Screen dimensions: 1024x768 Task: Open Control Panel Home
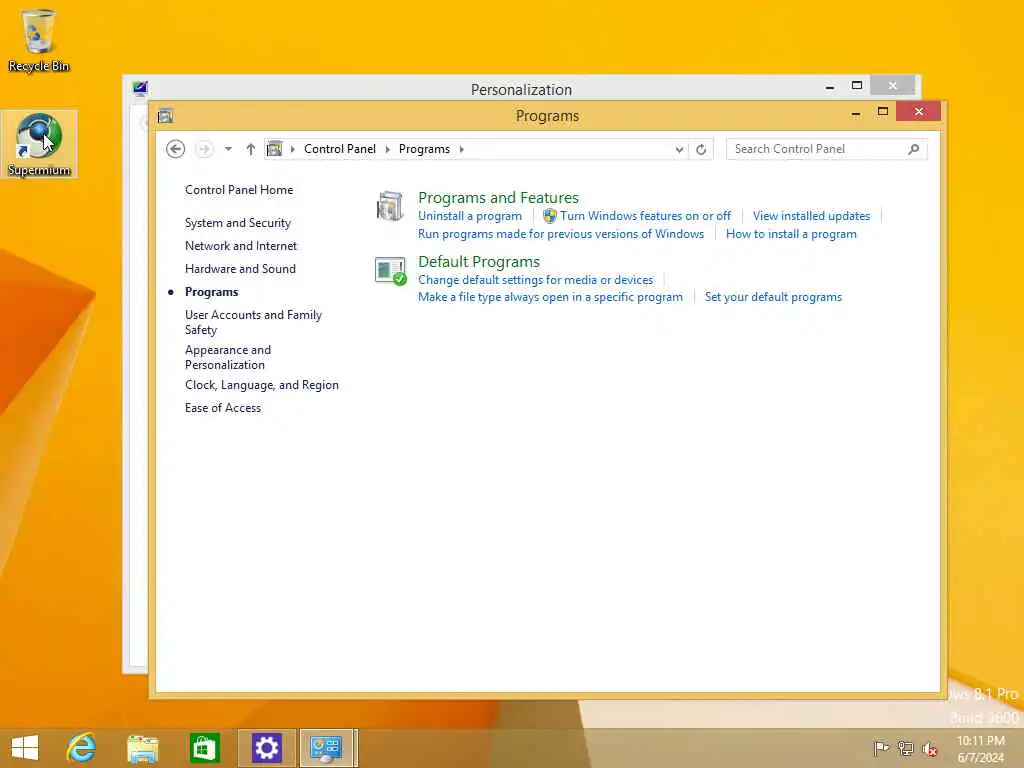(239, 190)
